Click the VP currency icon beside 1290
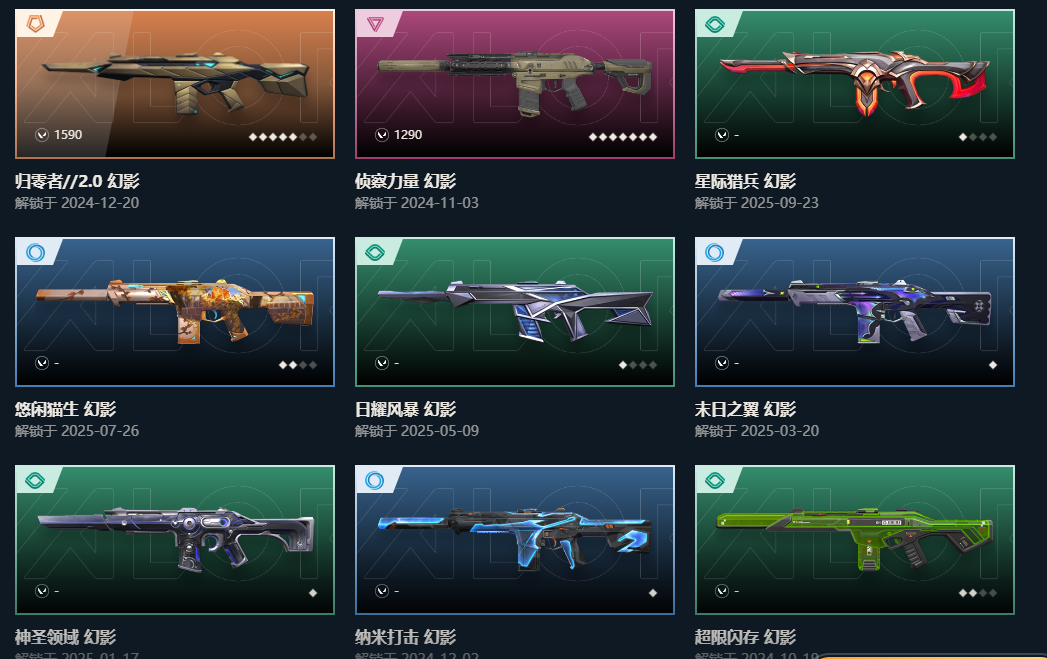This screenshot has height=659, width=1047. click(382, 135)
